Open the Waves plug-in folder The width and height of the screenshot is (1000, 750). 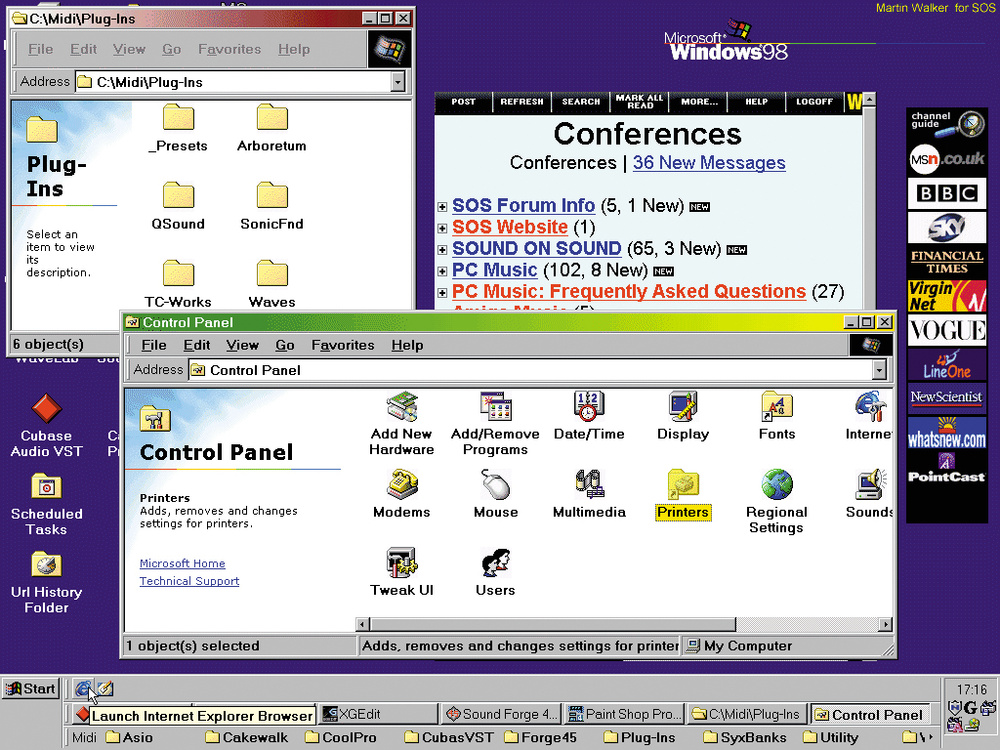point(272,275)
